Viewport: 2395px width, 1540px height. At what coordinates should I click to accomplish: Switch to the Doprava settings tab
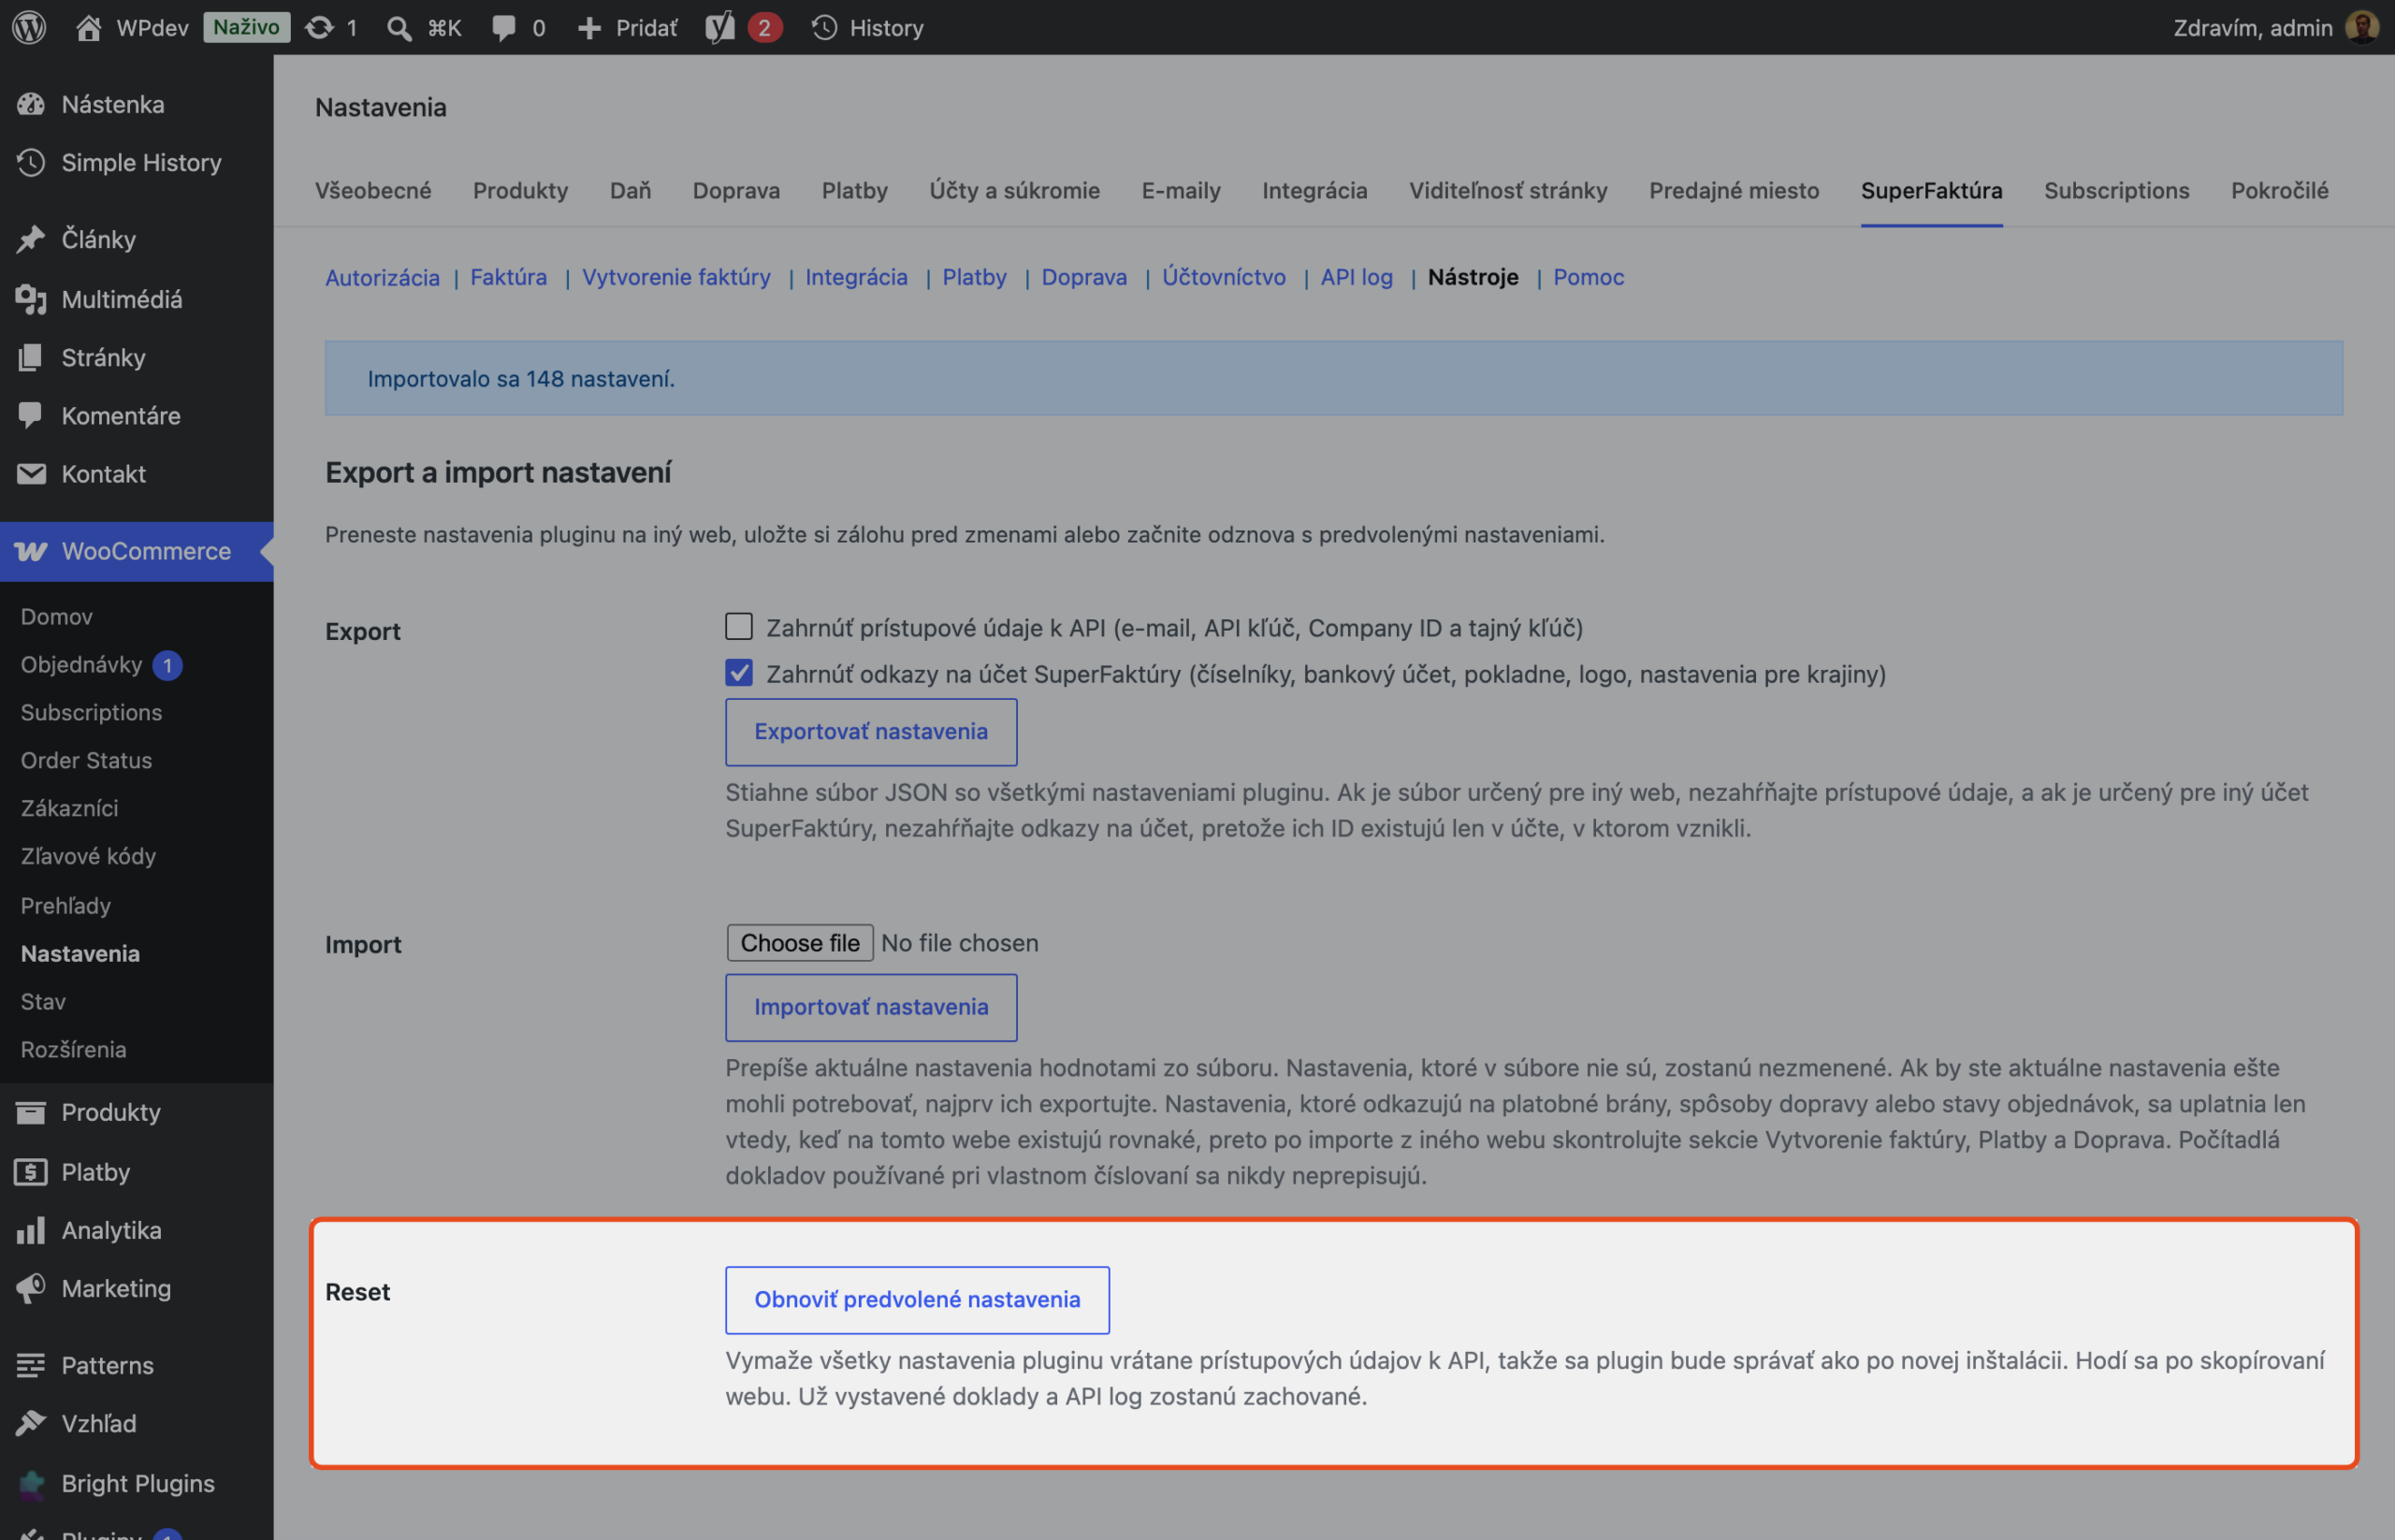click(x=736, y=190)
